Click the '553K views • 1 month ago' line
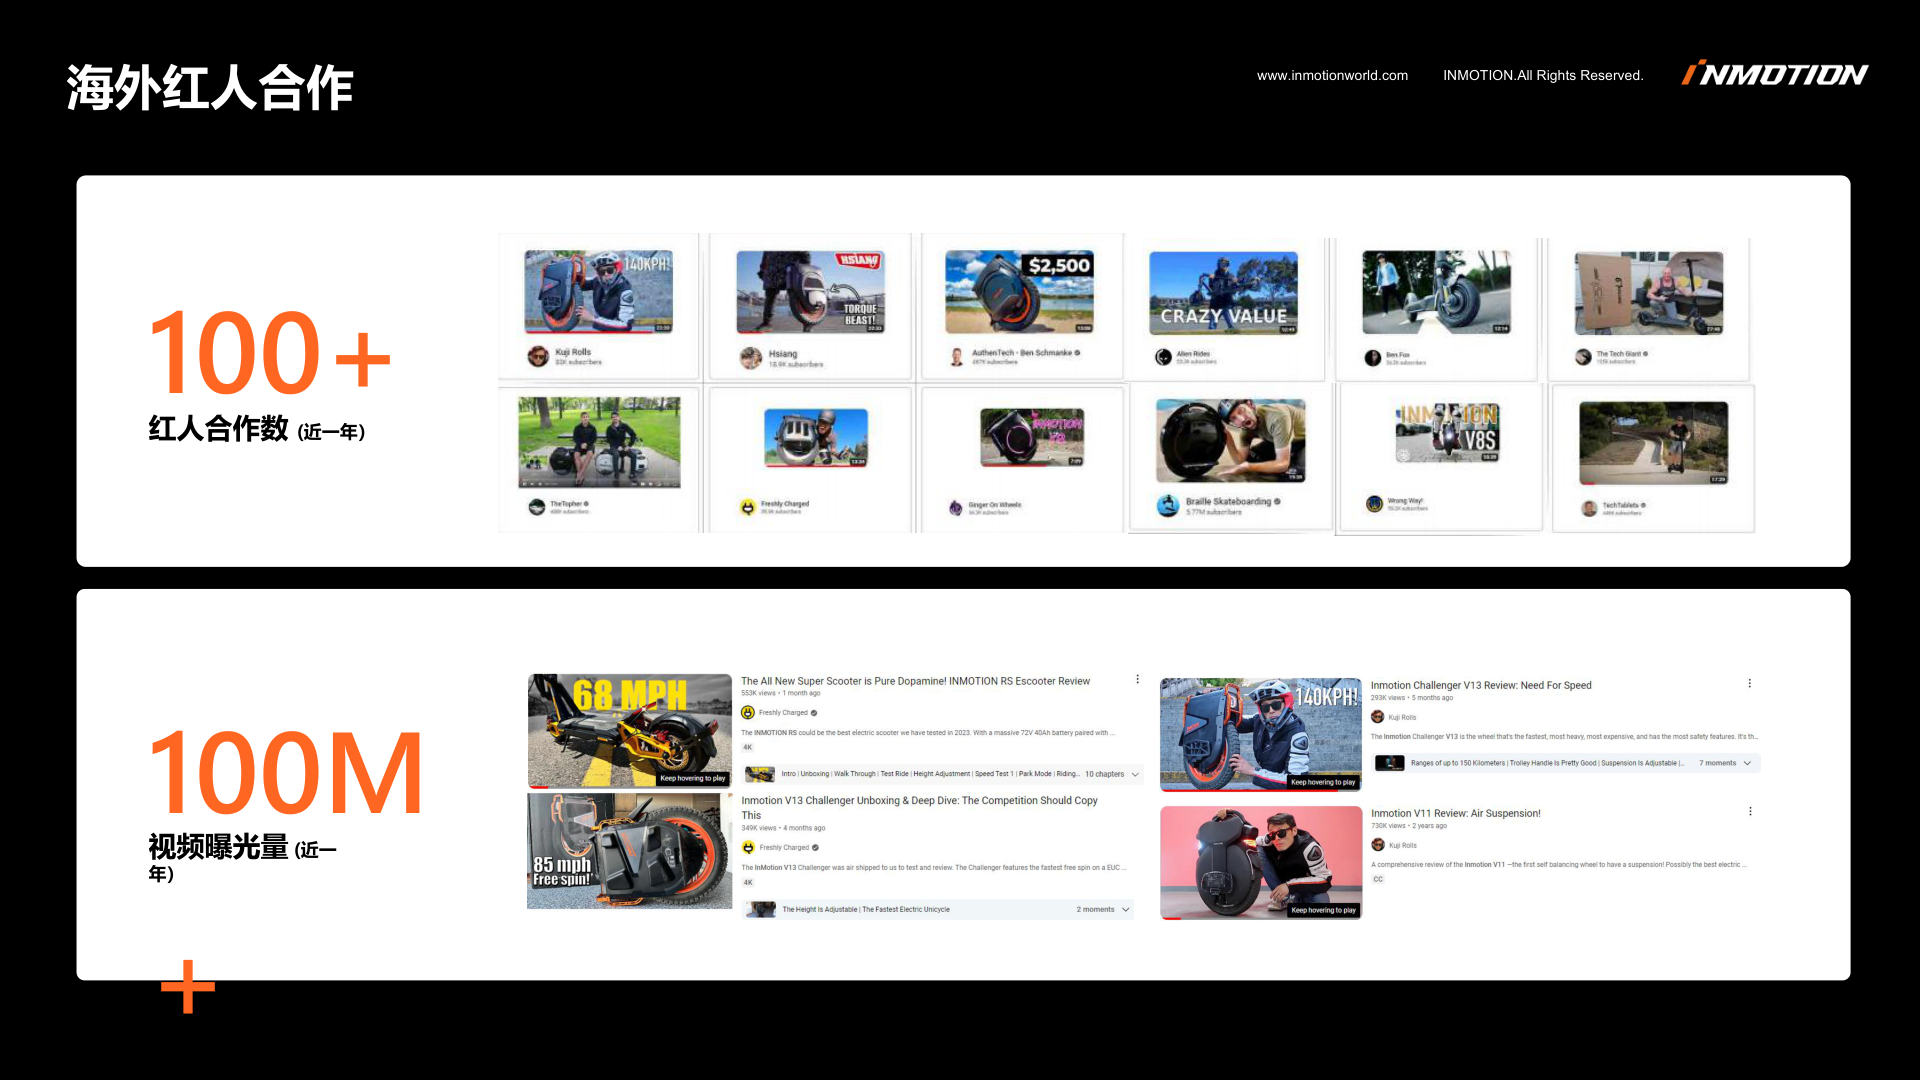Image resolution: width=1920 pixels, height=1080 pixels. pyautogui.click(x=780, y=693)
